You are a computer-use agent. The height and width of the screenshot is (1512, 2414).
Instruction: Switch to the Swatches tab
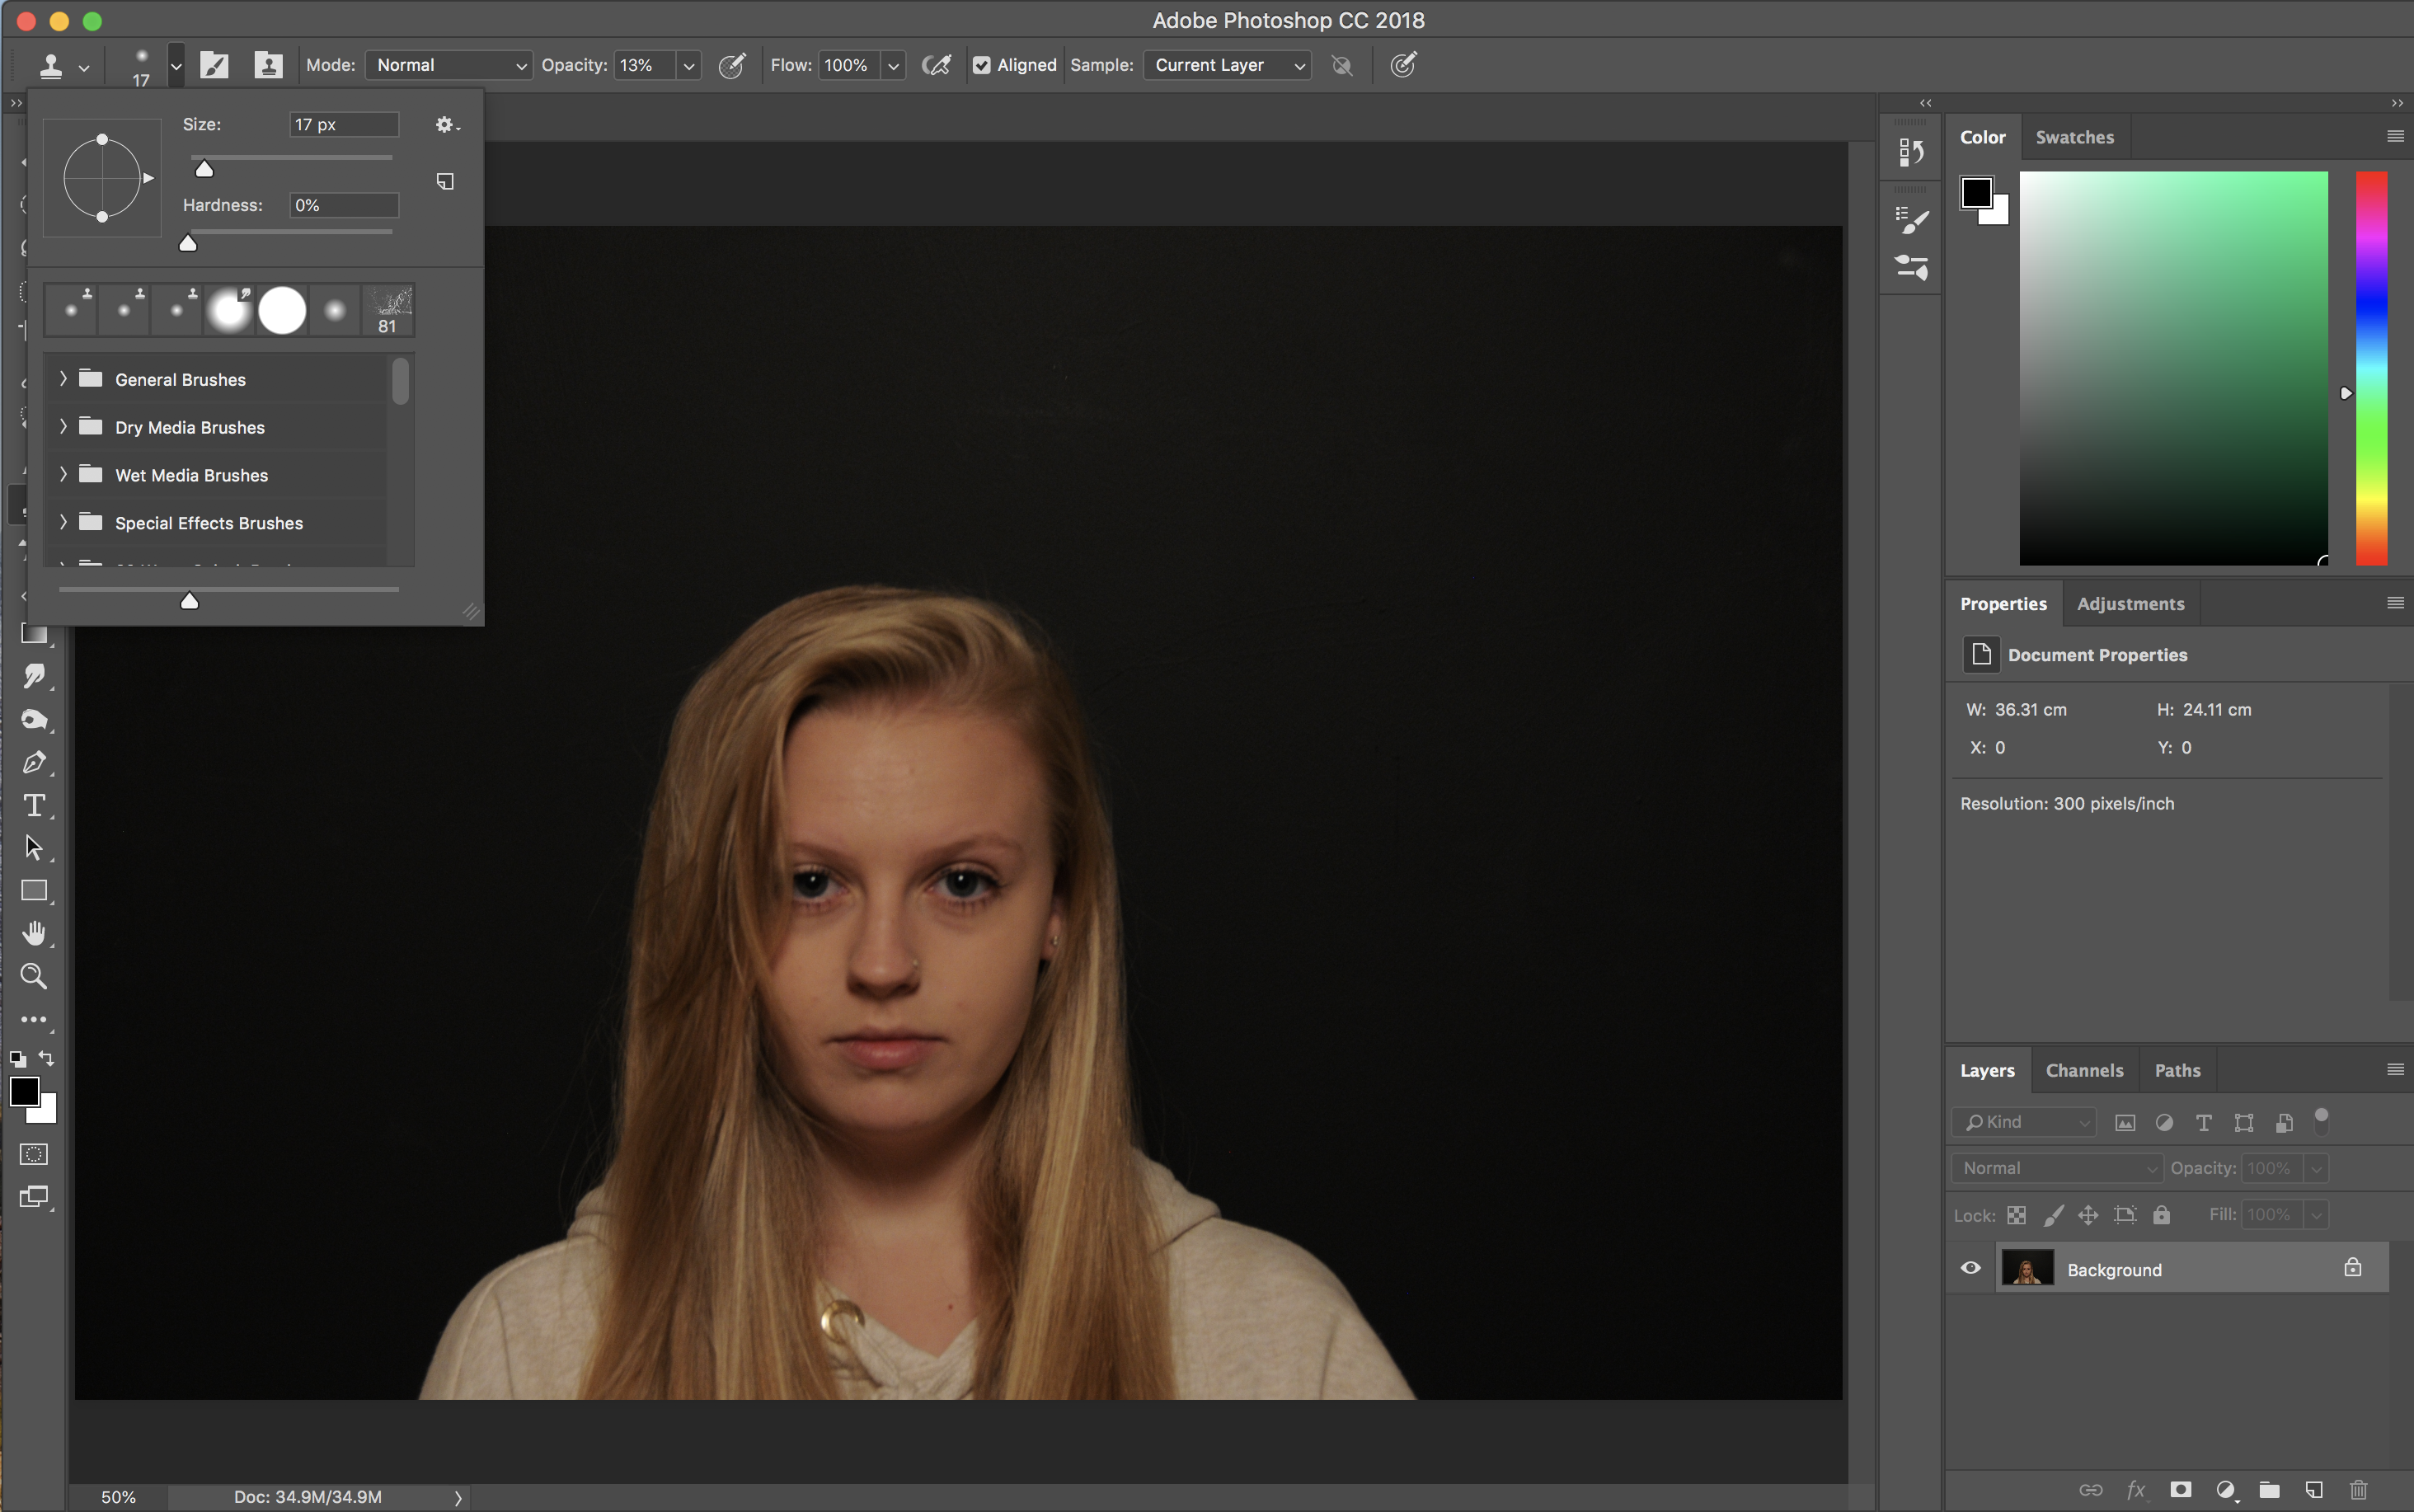tap(2074, 137)
